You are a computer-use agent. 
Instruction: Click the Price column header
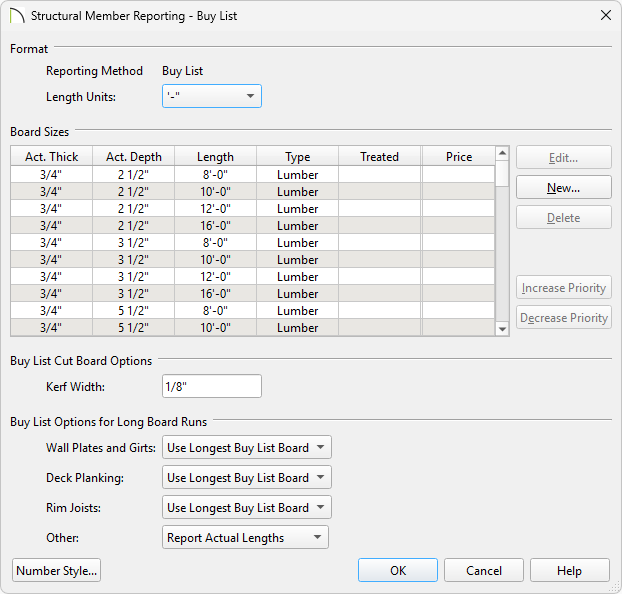click(459, 156)
